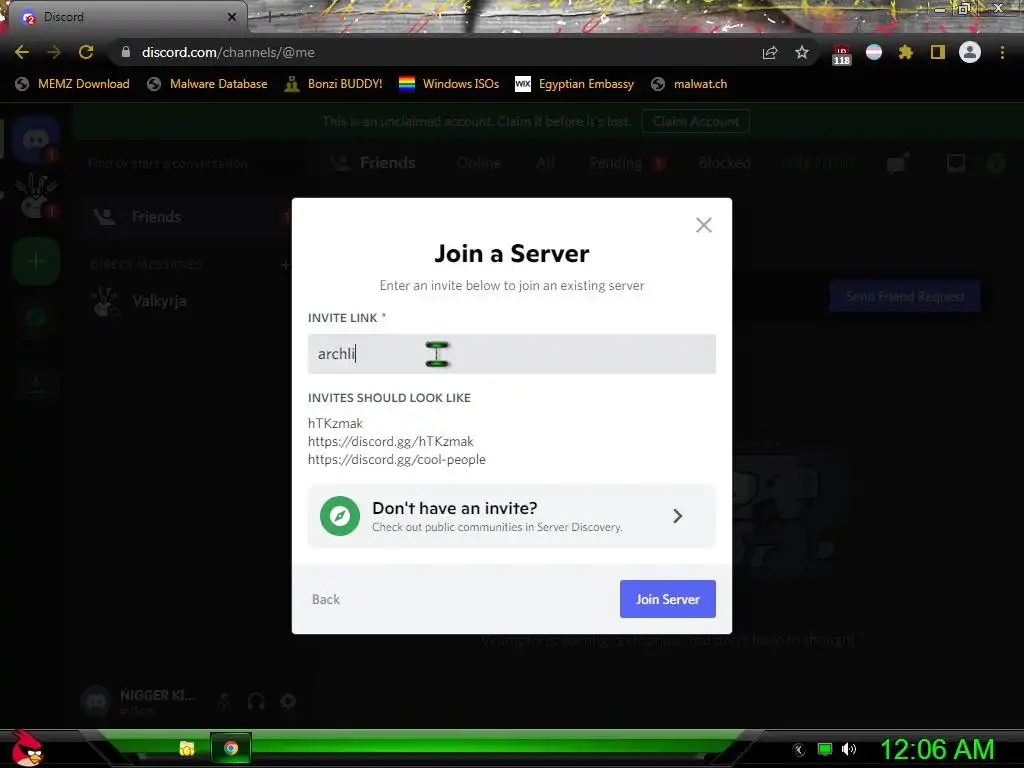Click the browser forward arrow
The height and width of the screenshot is (768, 1024).
[x=54, y=52]
